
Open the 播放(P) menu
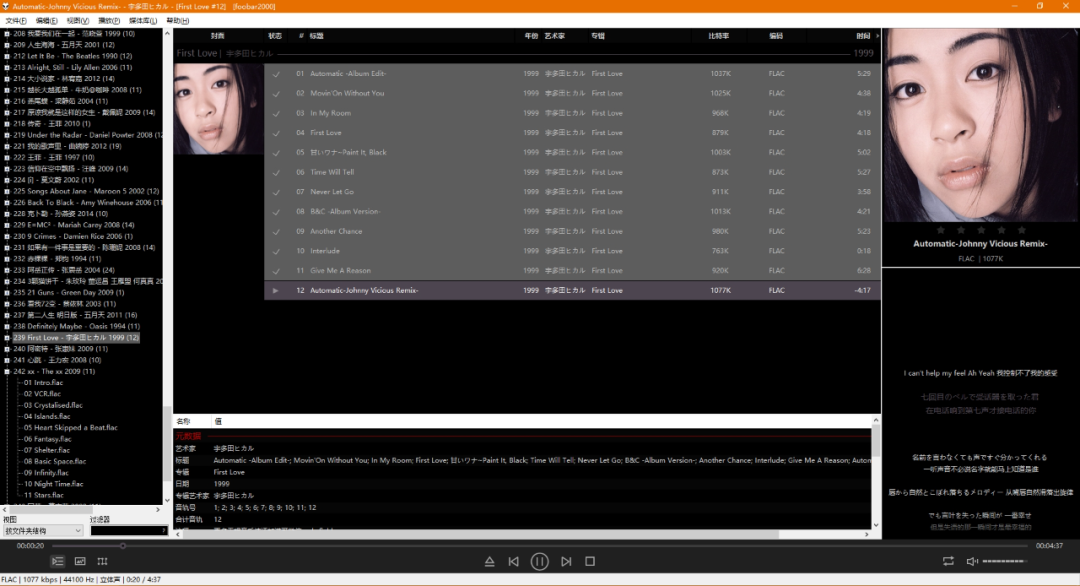click(x=109, y=21)
